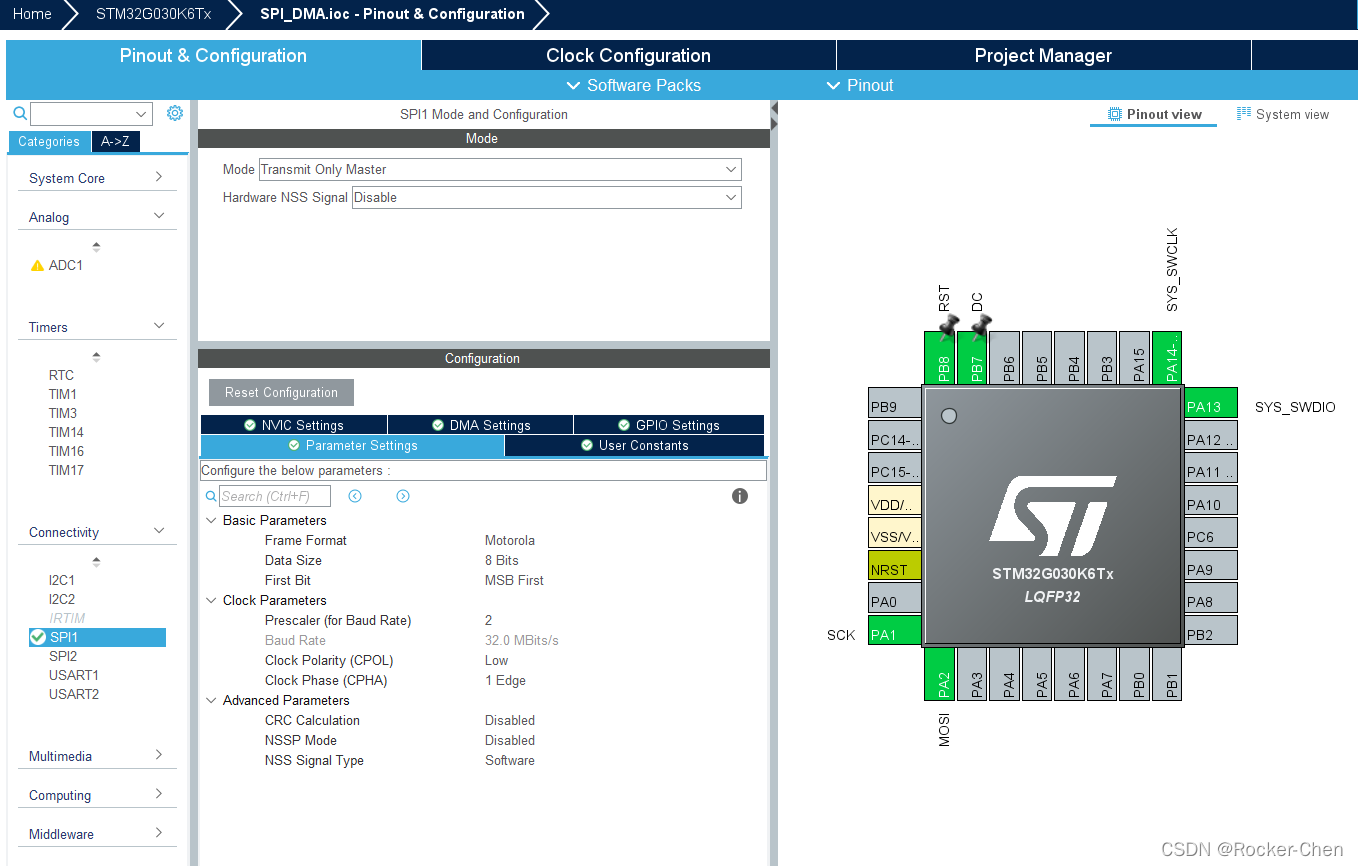Open the Hardware NSS Signal dropdown
The image size is (1358, 866).
coord(547,198)
